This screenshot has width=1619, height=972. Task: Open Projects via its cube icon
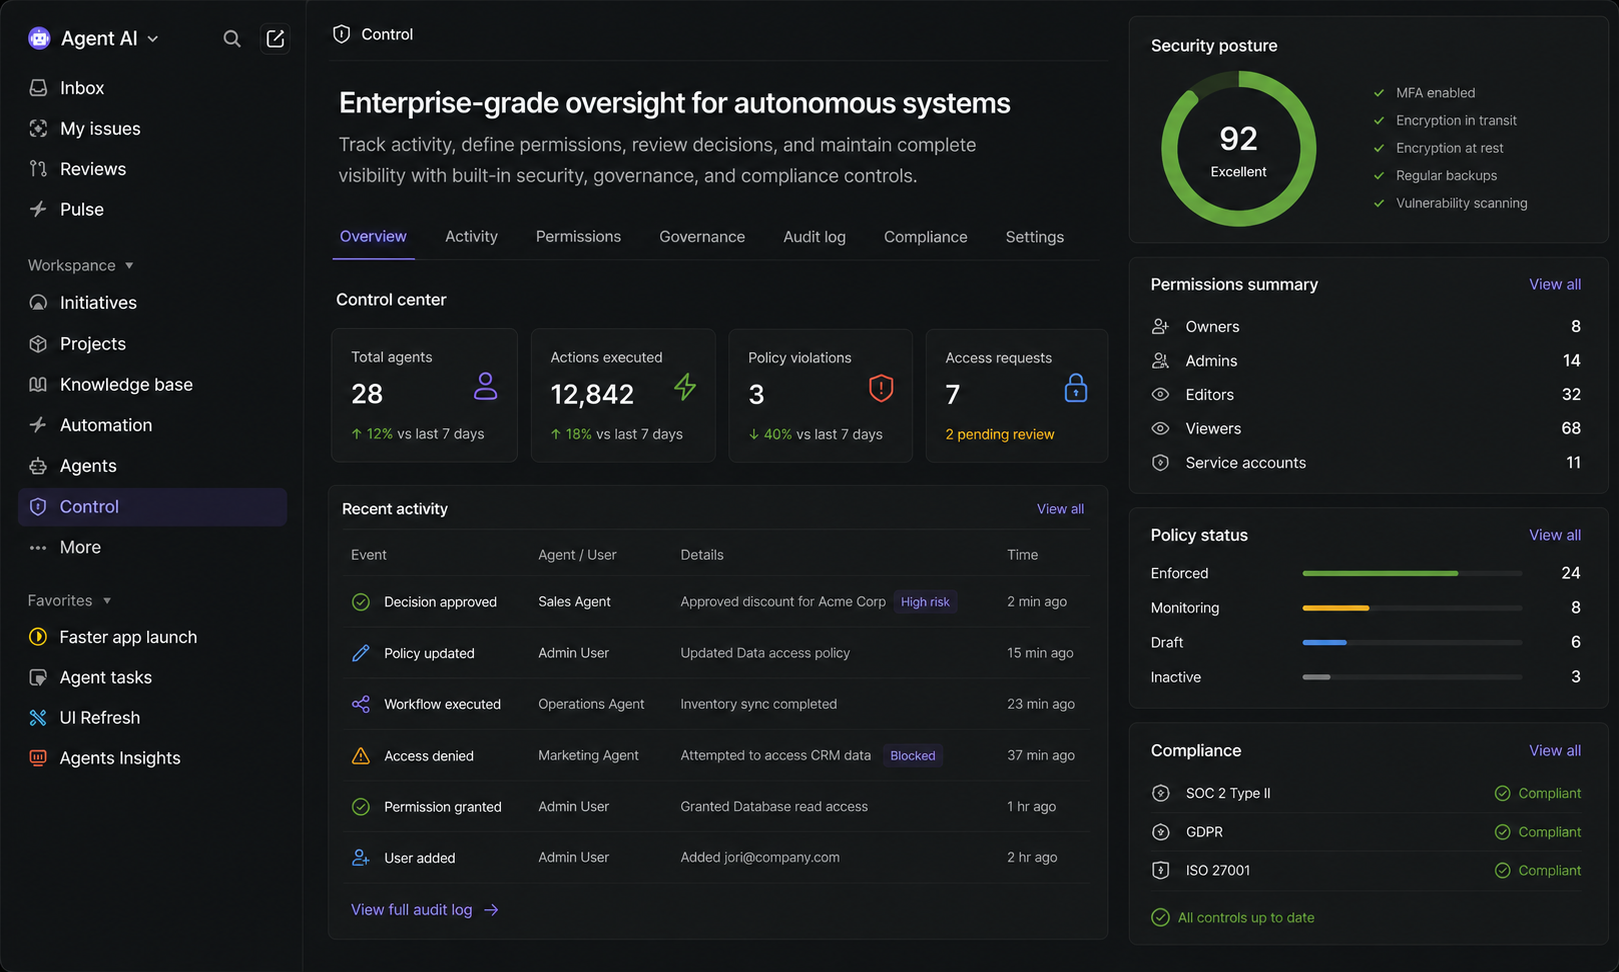tap(38, 344)
